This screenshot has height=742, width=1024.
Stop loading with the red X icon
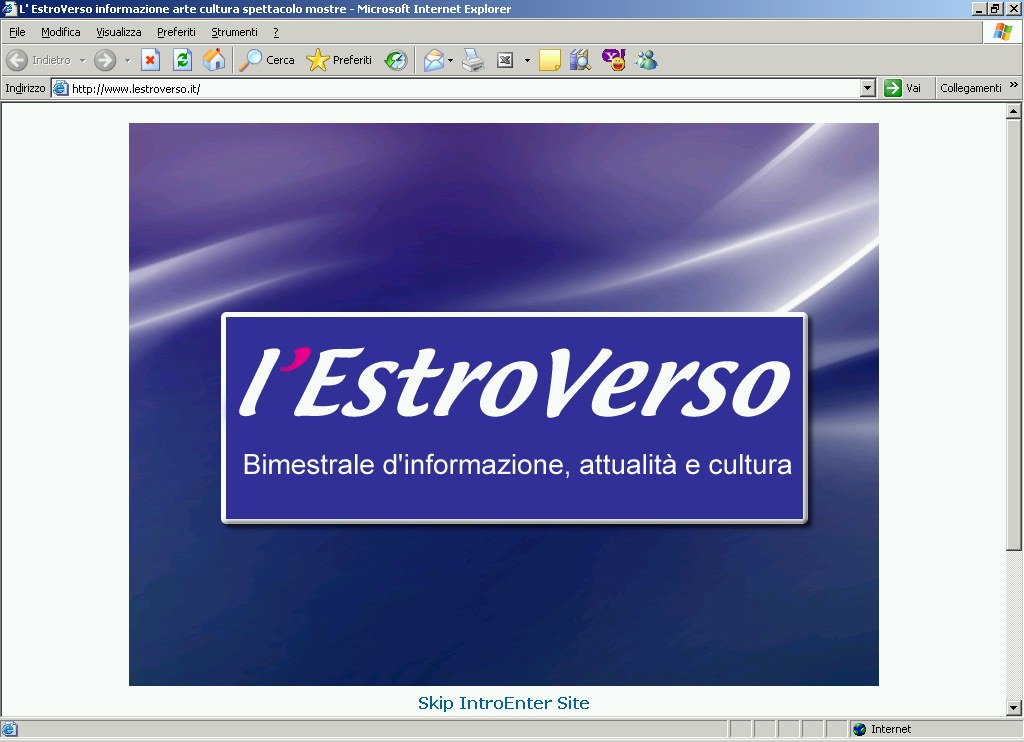pyautogui.click(x=151, y=60)
